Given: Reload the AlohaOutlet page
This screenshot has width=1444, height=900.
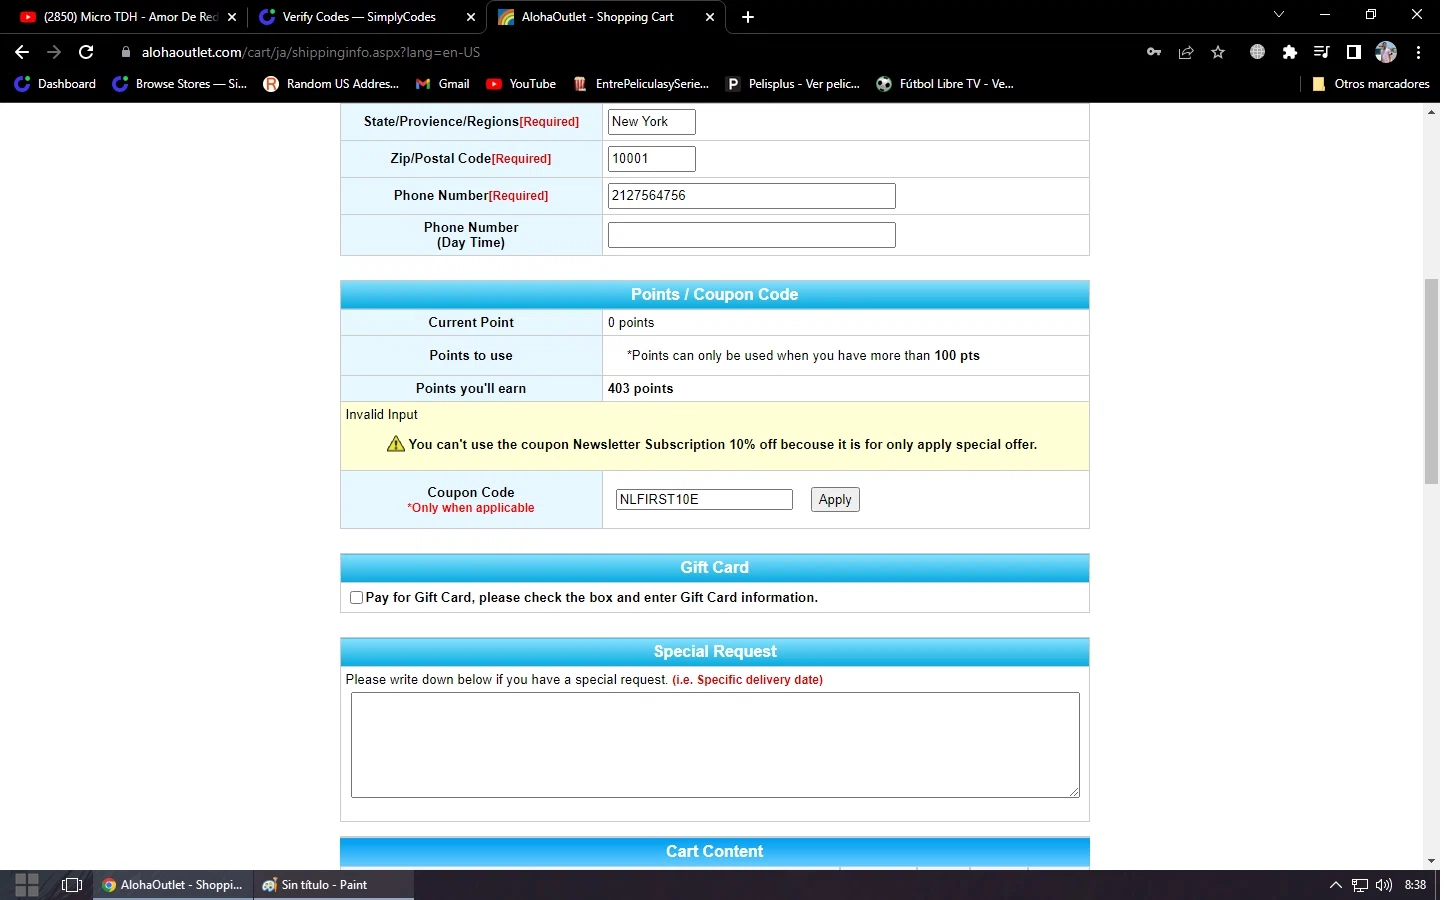Looking at the screenshot, I should 86,52.
